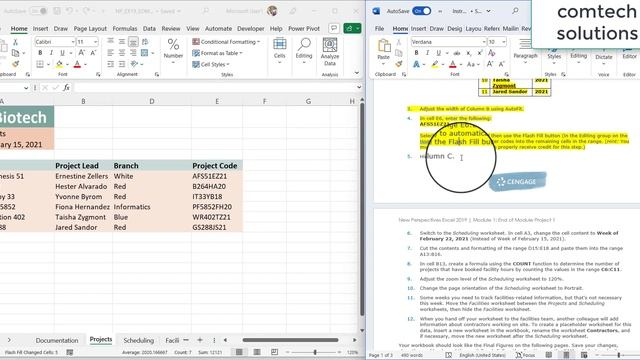This screenshot has height=360, width=640.
Task: Click Strikethrough in Word
Action: (x=457, y=53)
